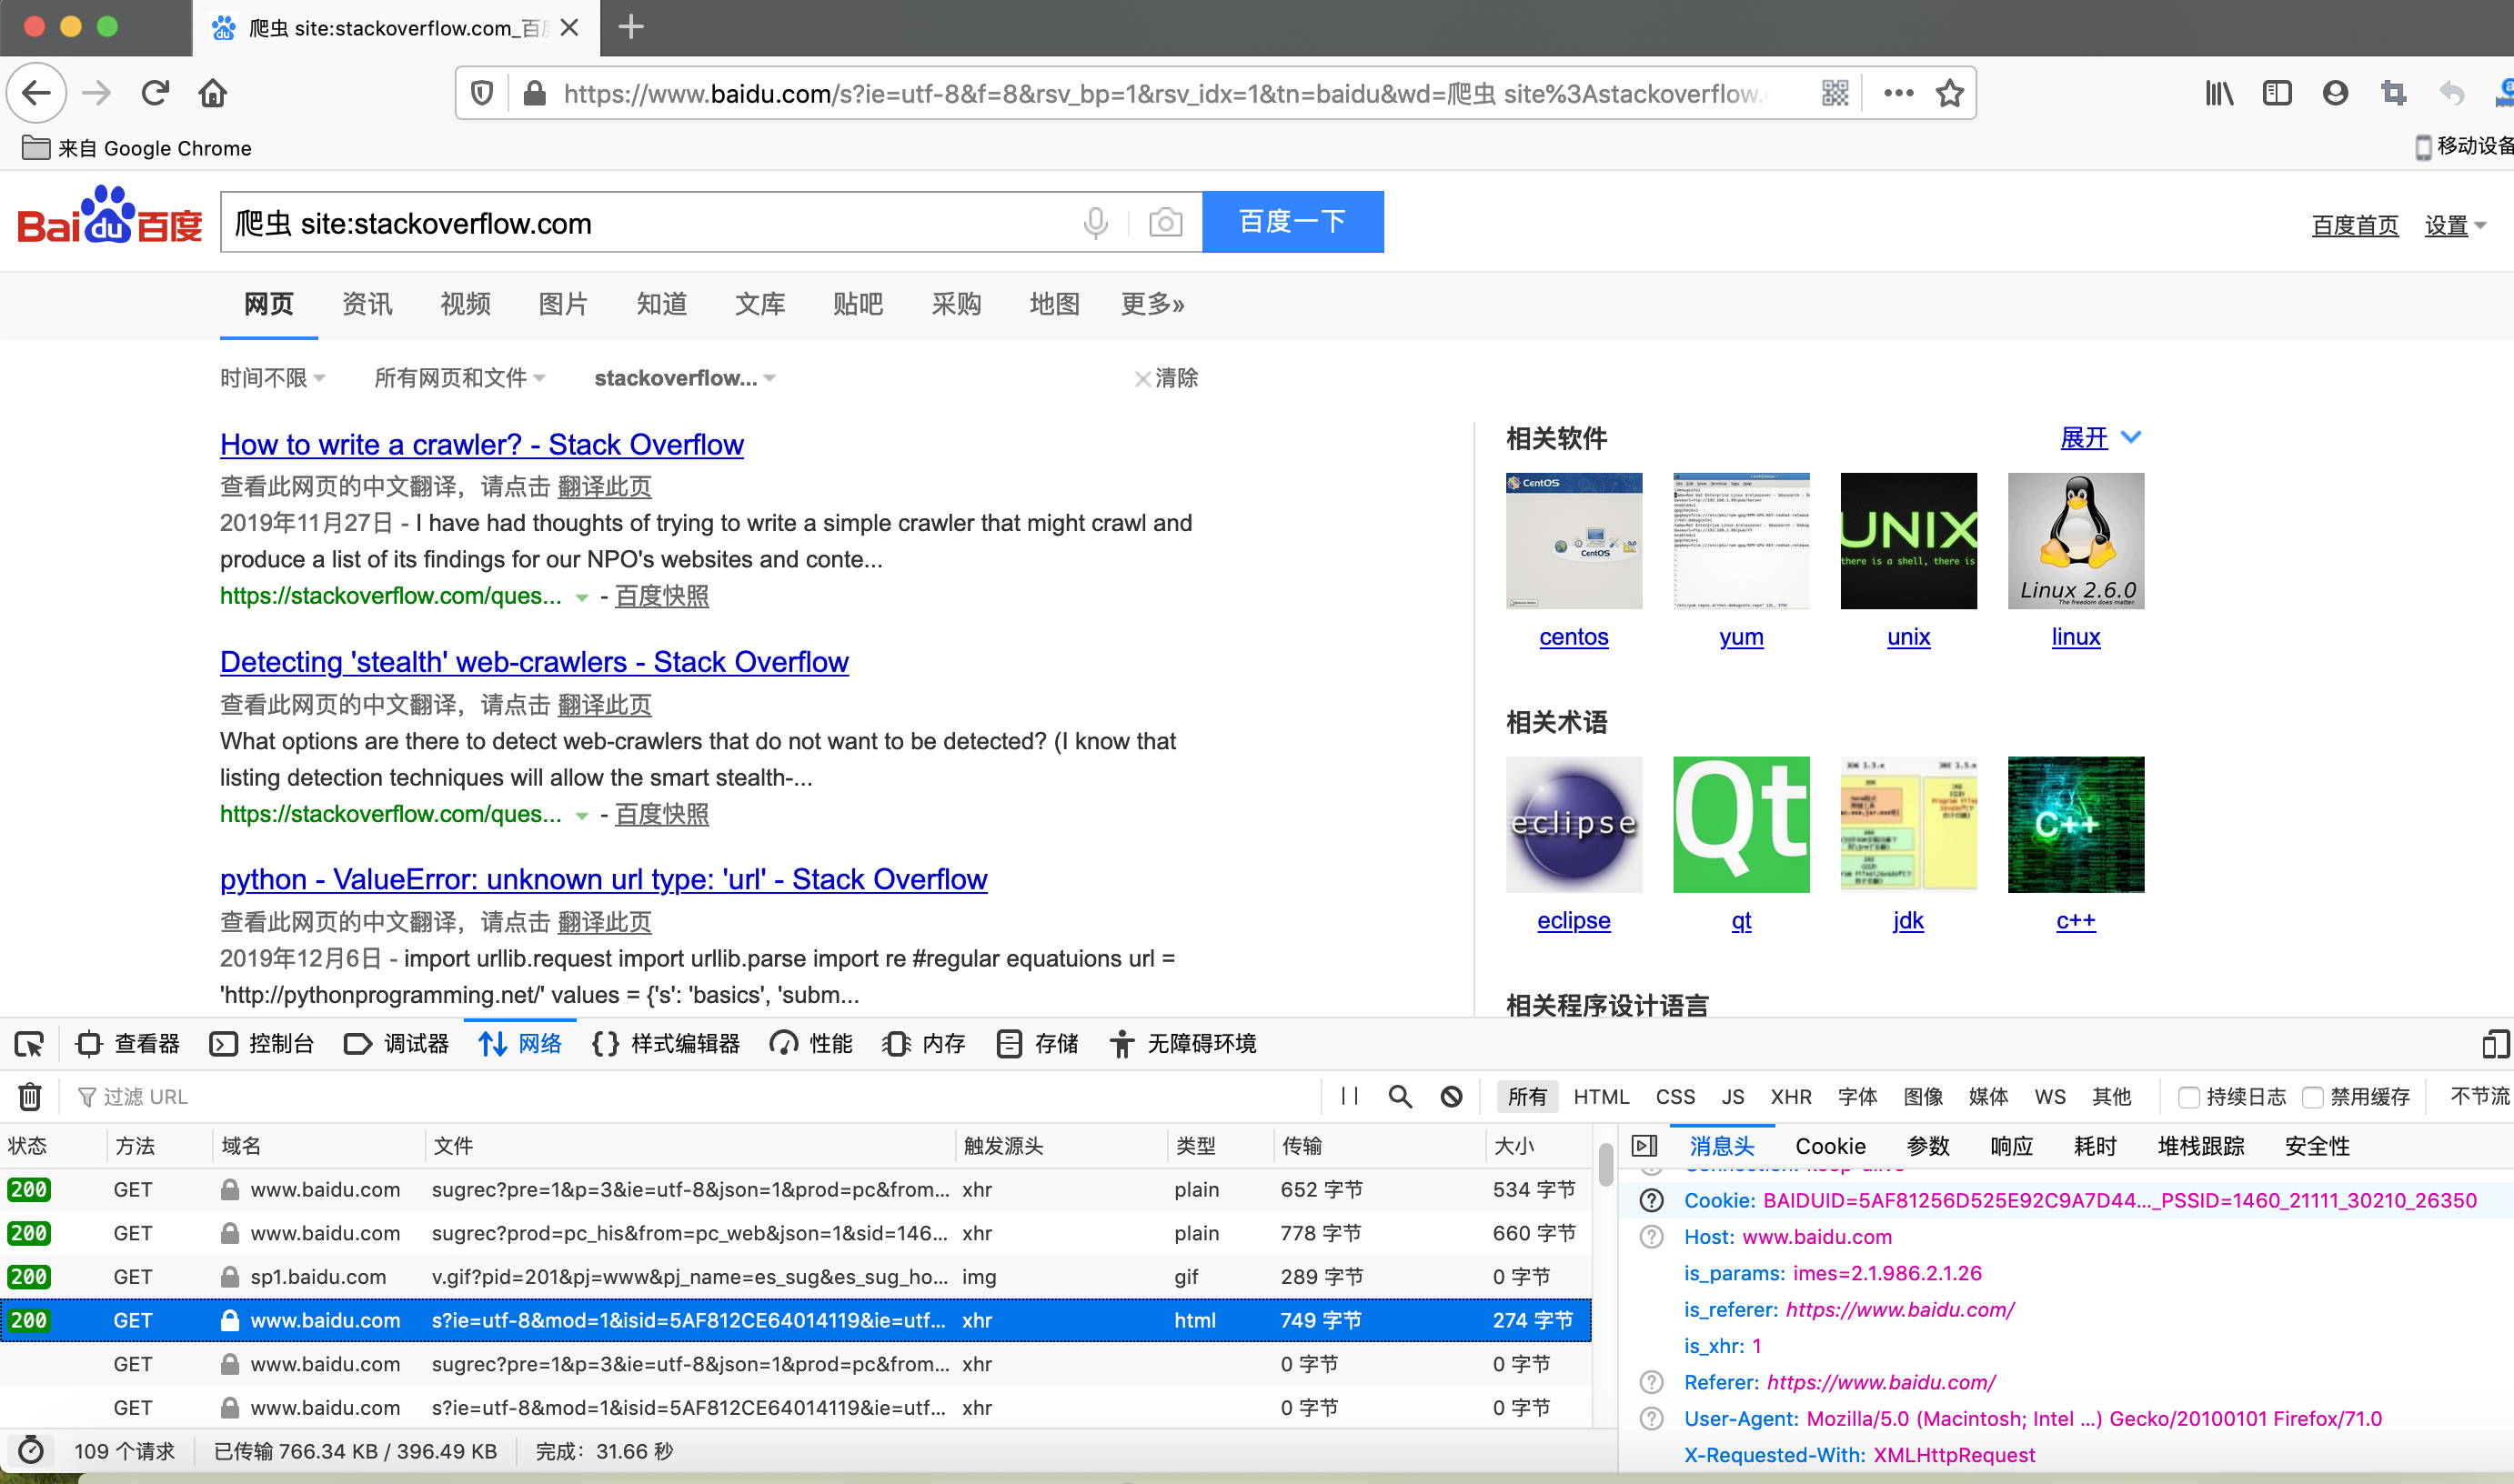Clear all network requests with trash icon
The height and width of the screenshot is (1484, 2514).
tap(29, 1096)
